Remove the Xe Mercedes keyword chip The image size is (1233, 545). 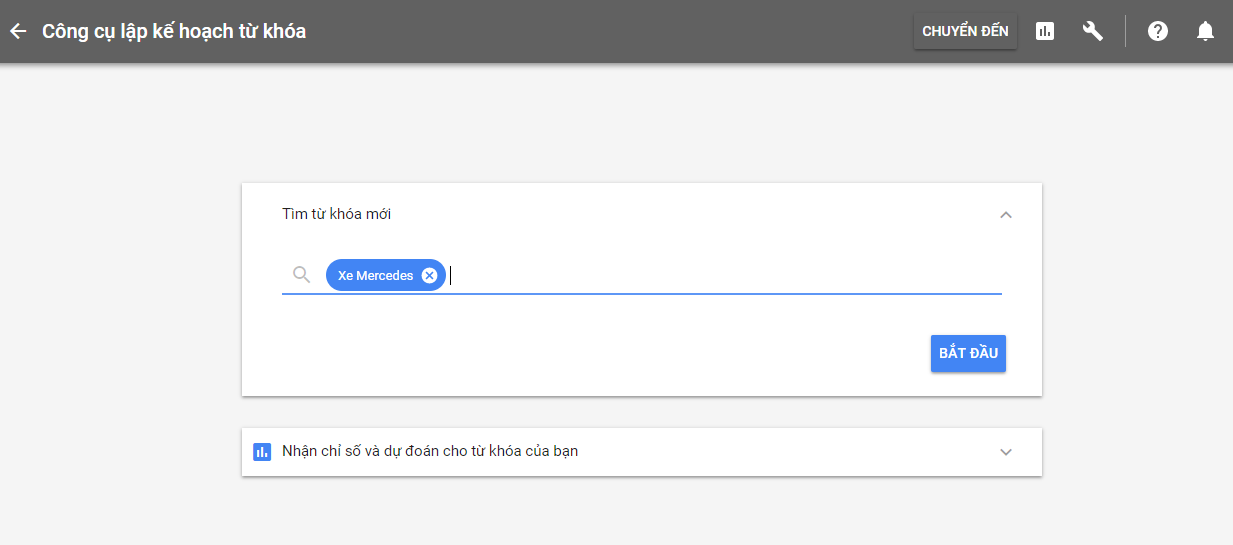[429, 276]
